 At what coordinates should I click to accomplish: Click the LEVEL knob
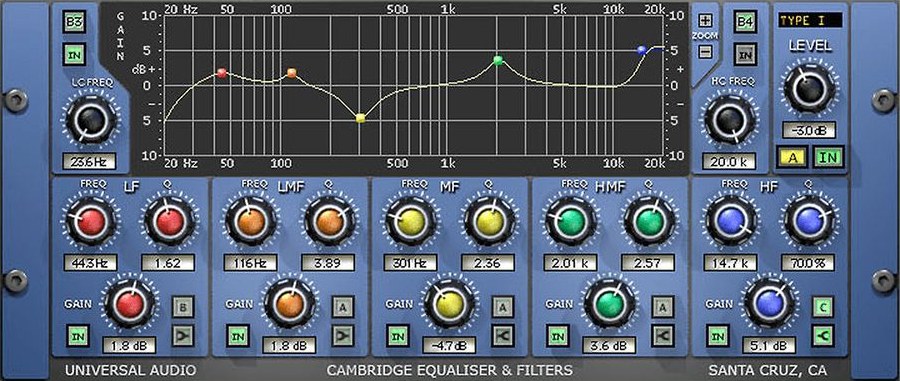click(x=809, y=87)
